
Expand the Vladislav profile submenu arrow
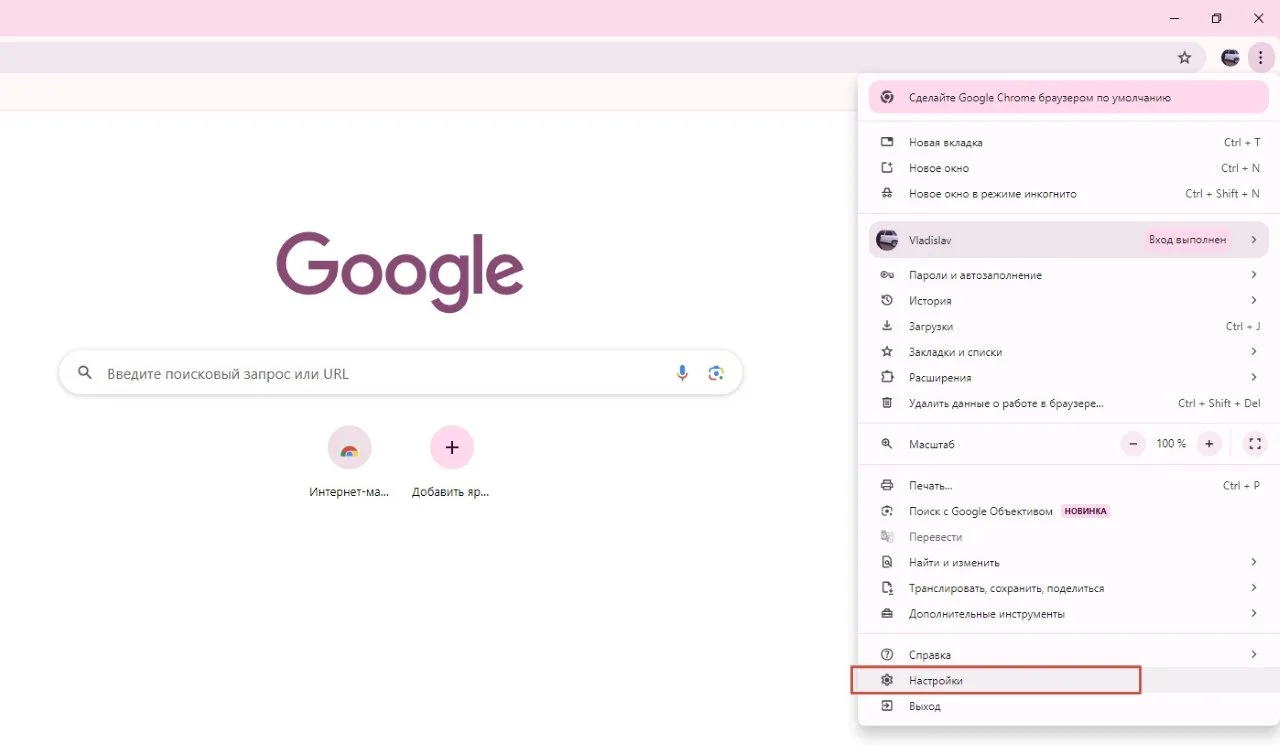[x=1254, y=240]
